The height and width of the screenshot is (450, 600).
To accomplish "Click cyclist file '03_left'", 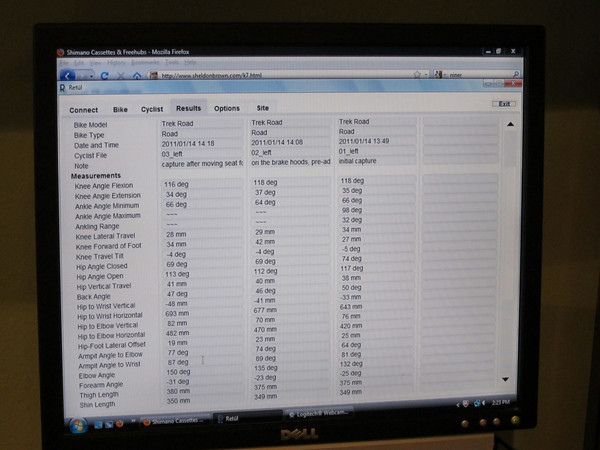I will (x=172, y=154).
